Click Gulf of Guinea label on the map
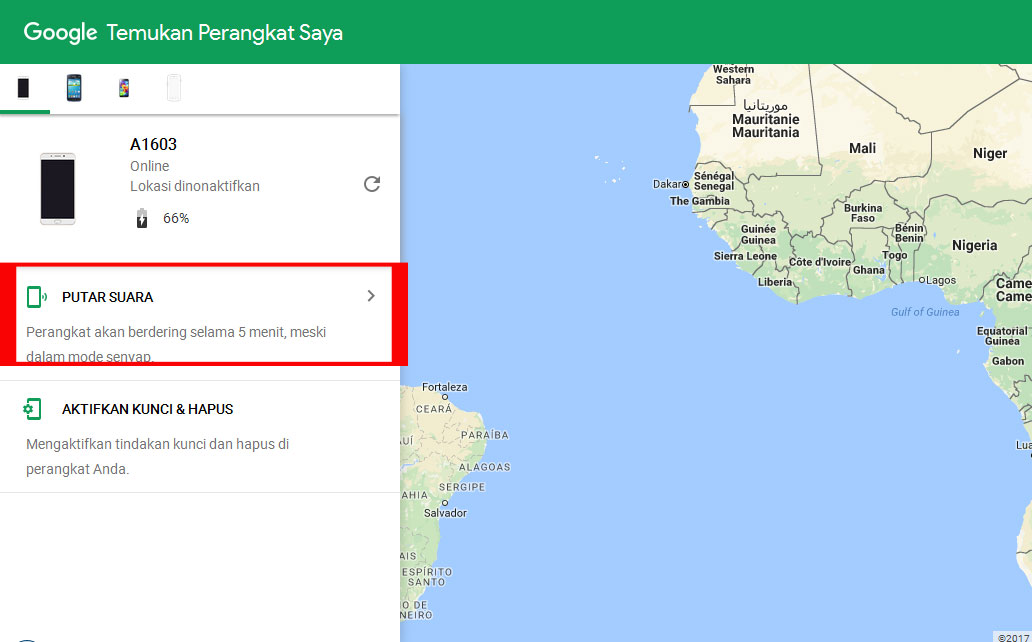This screenshot has height=642, width=1032. click(925, 312)
